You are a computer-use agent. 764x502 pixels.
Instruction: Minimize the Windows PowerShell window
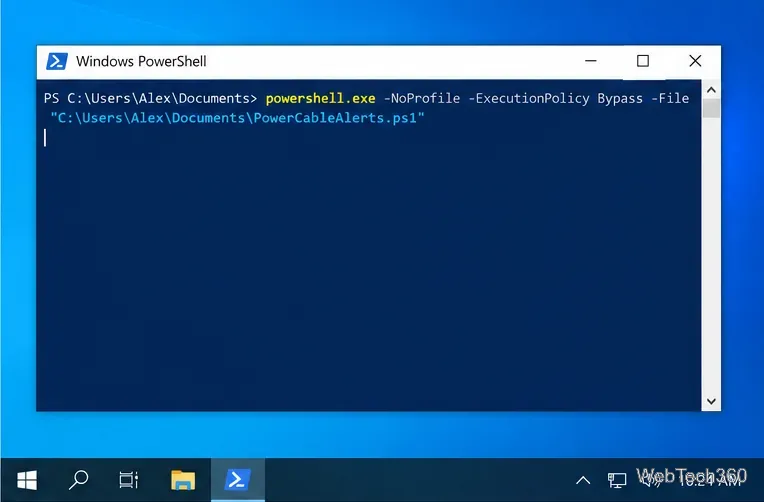(591, 61)
